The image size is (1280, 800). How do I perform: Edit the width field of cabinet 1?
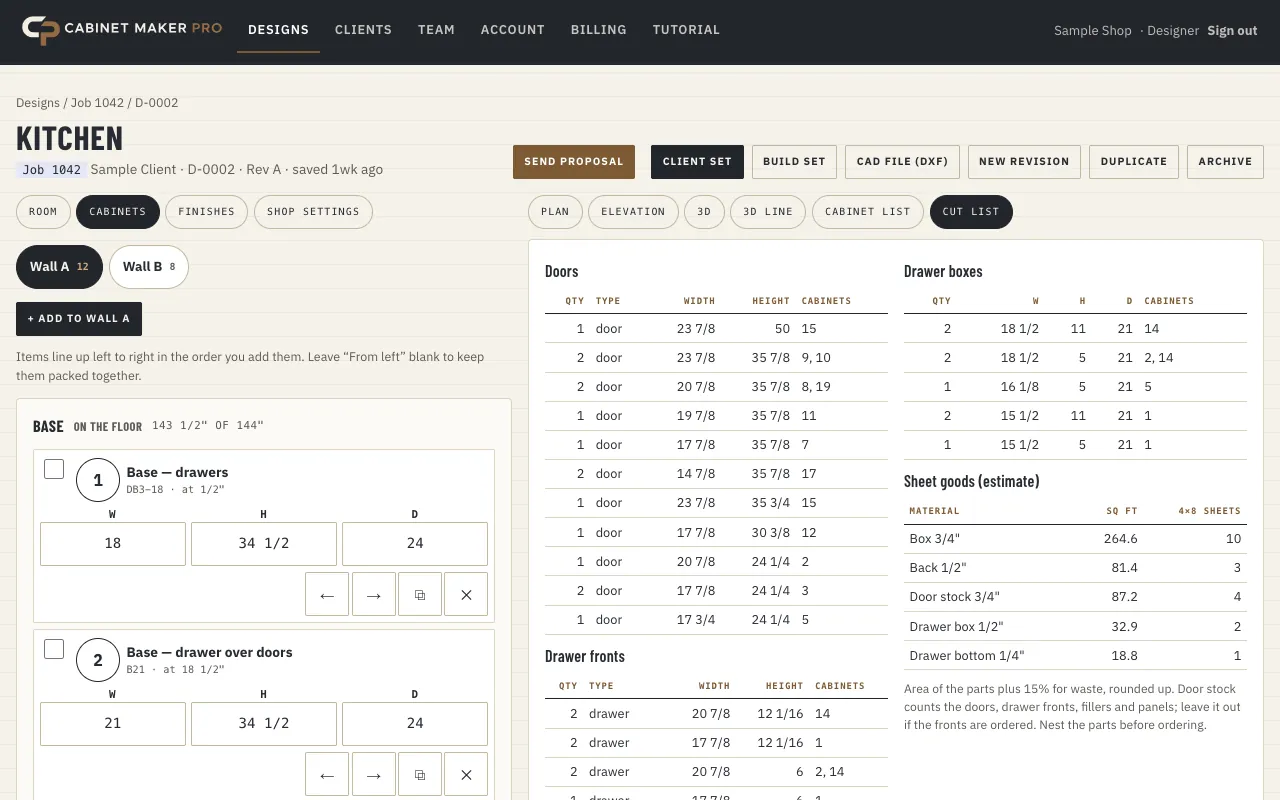coord(113,544)
